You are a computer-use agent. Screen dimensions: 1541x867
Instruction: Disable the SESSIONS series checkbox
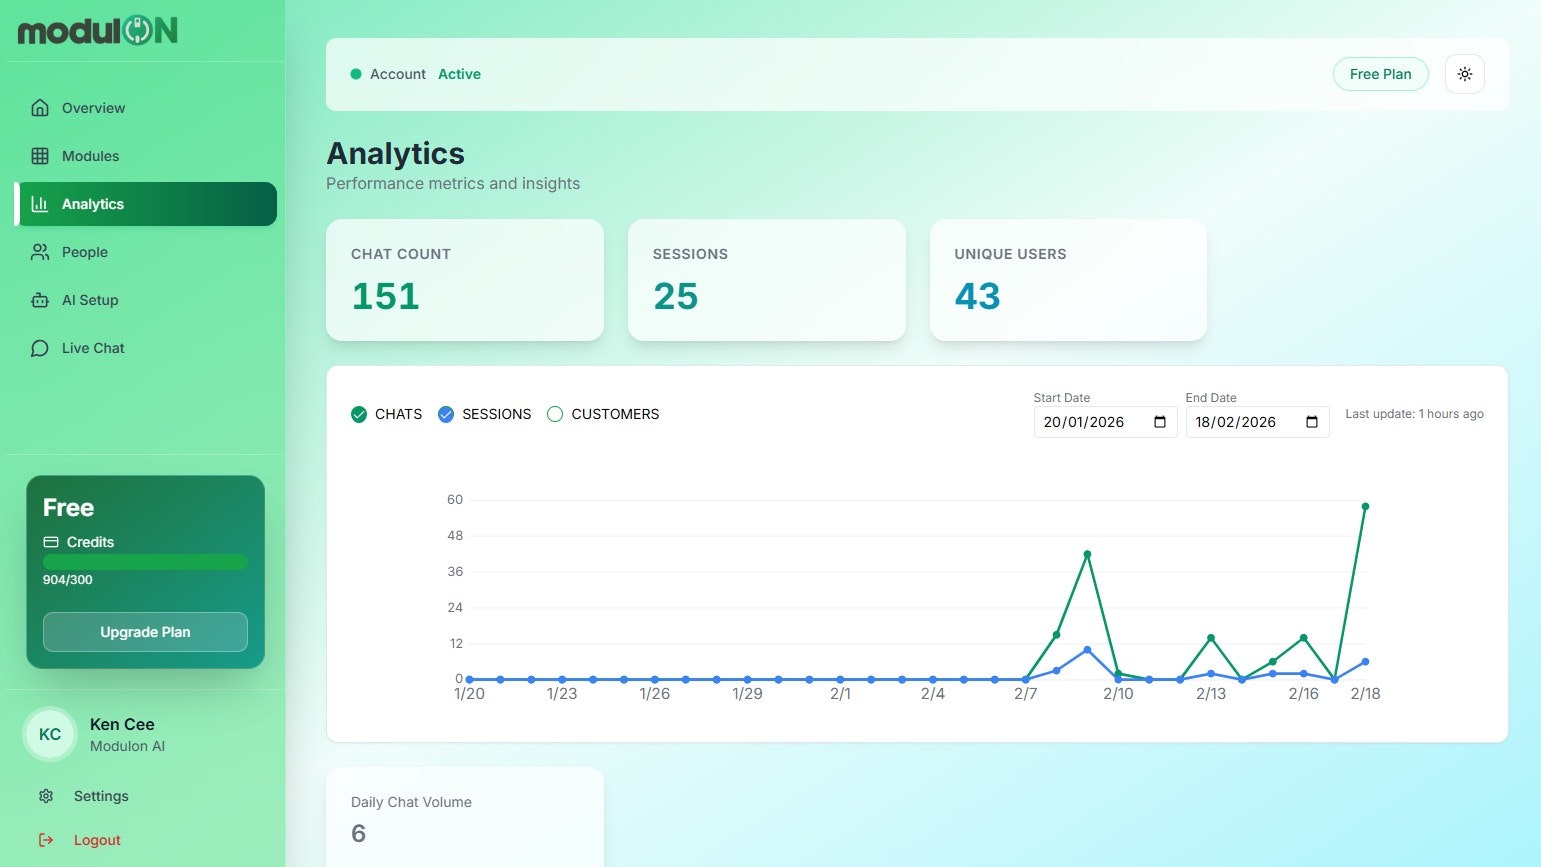coord(446,414)
